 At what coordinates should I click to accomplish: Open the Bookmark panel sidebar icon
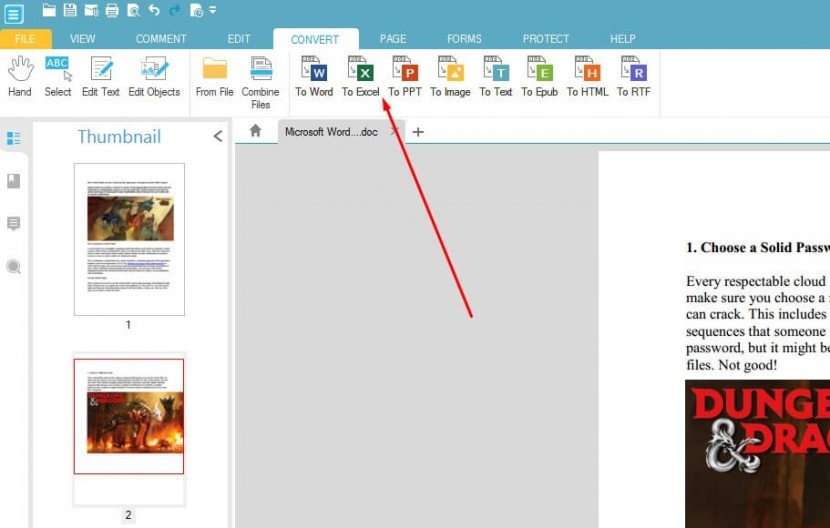[x=14, y=181]
